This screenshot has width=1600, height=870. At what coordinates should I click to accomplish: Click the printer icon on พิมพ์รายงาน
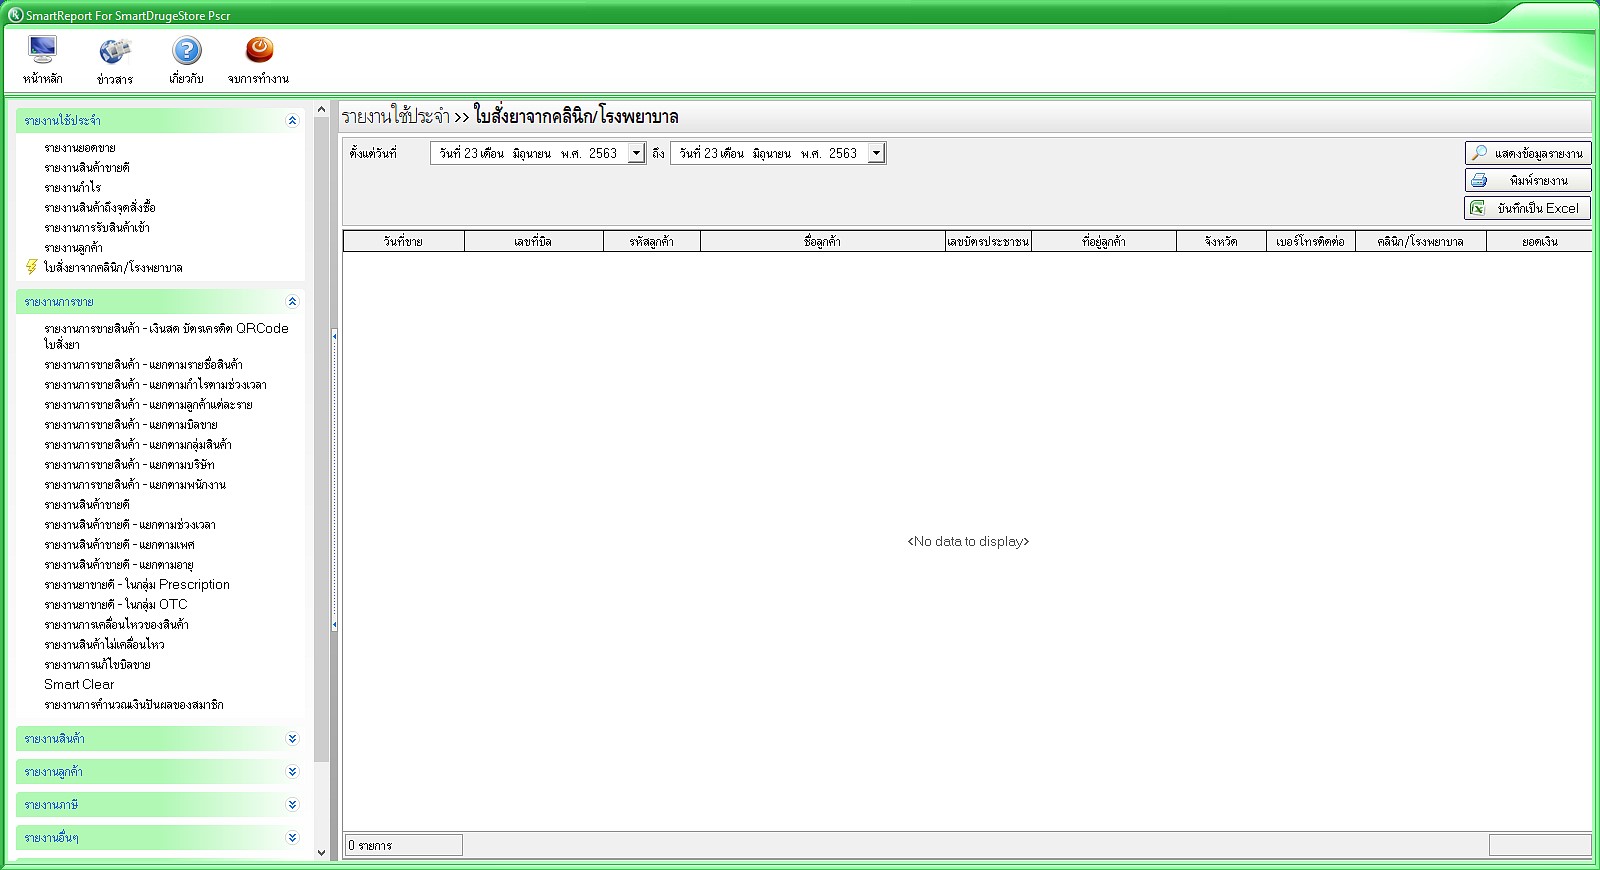point(1479,181)
